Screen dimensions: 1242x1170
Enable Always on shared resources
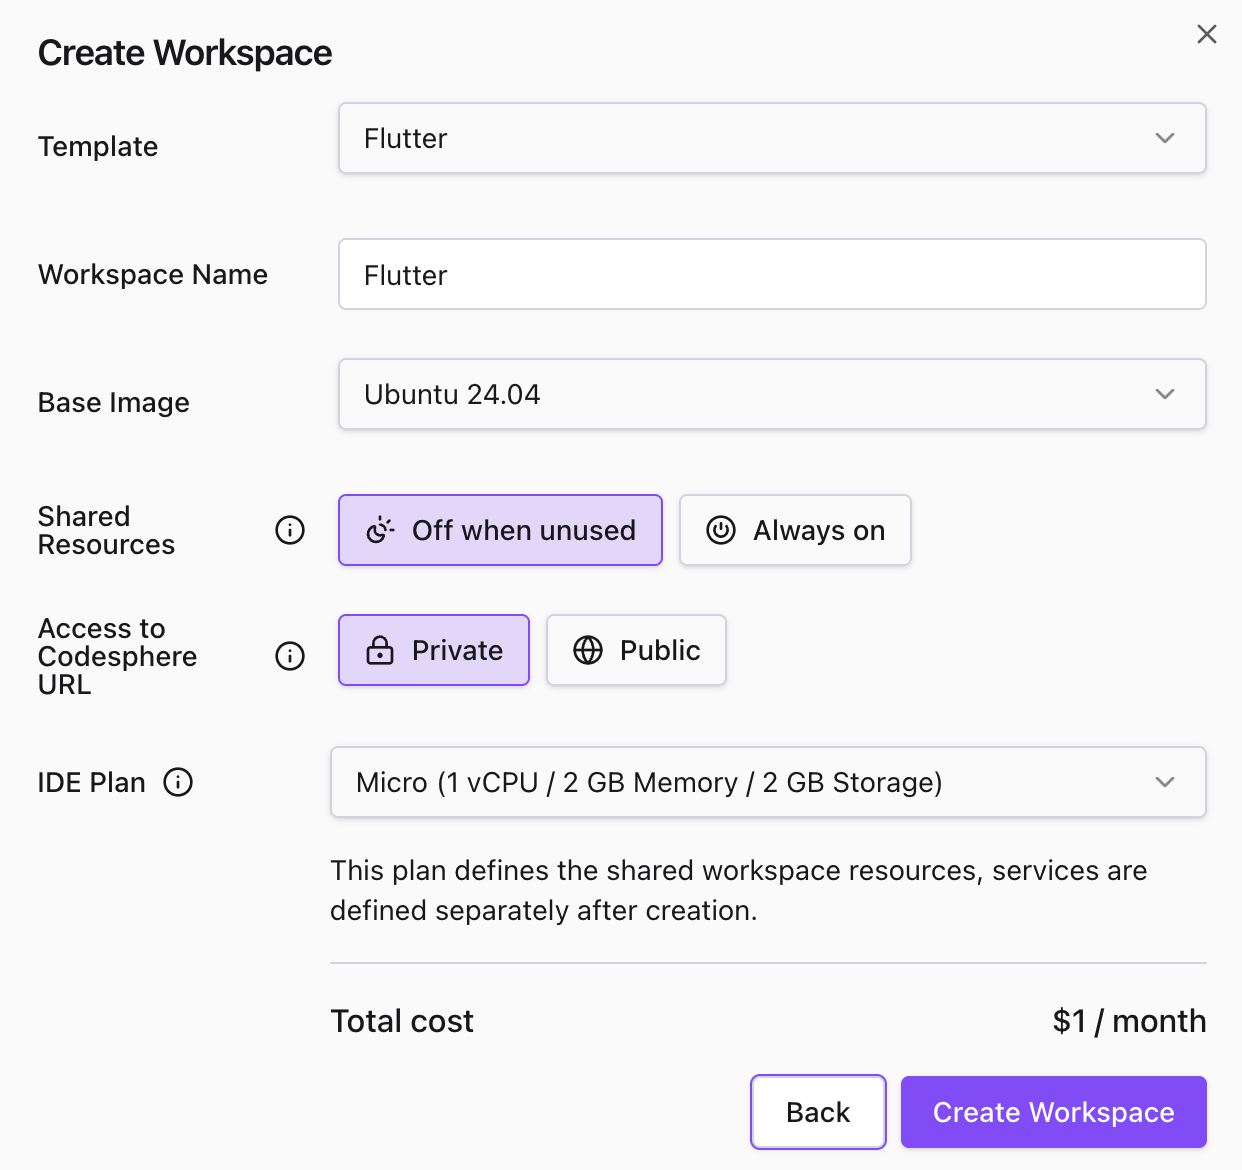(x=795, y=530)
